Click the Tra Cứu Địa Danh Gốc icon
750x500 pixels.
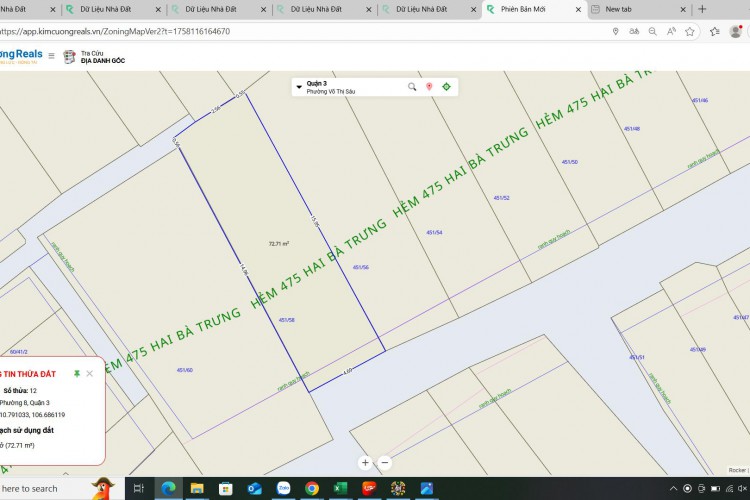coord(69,56)
